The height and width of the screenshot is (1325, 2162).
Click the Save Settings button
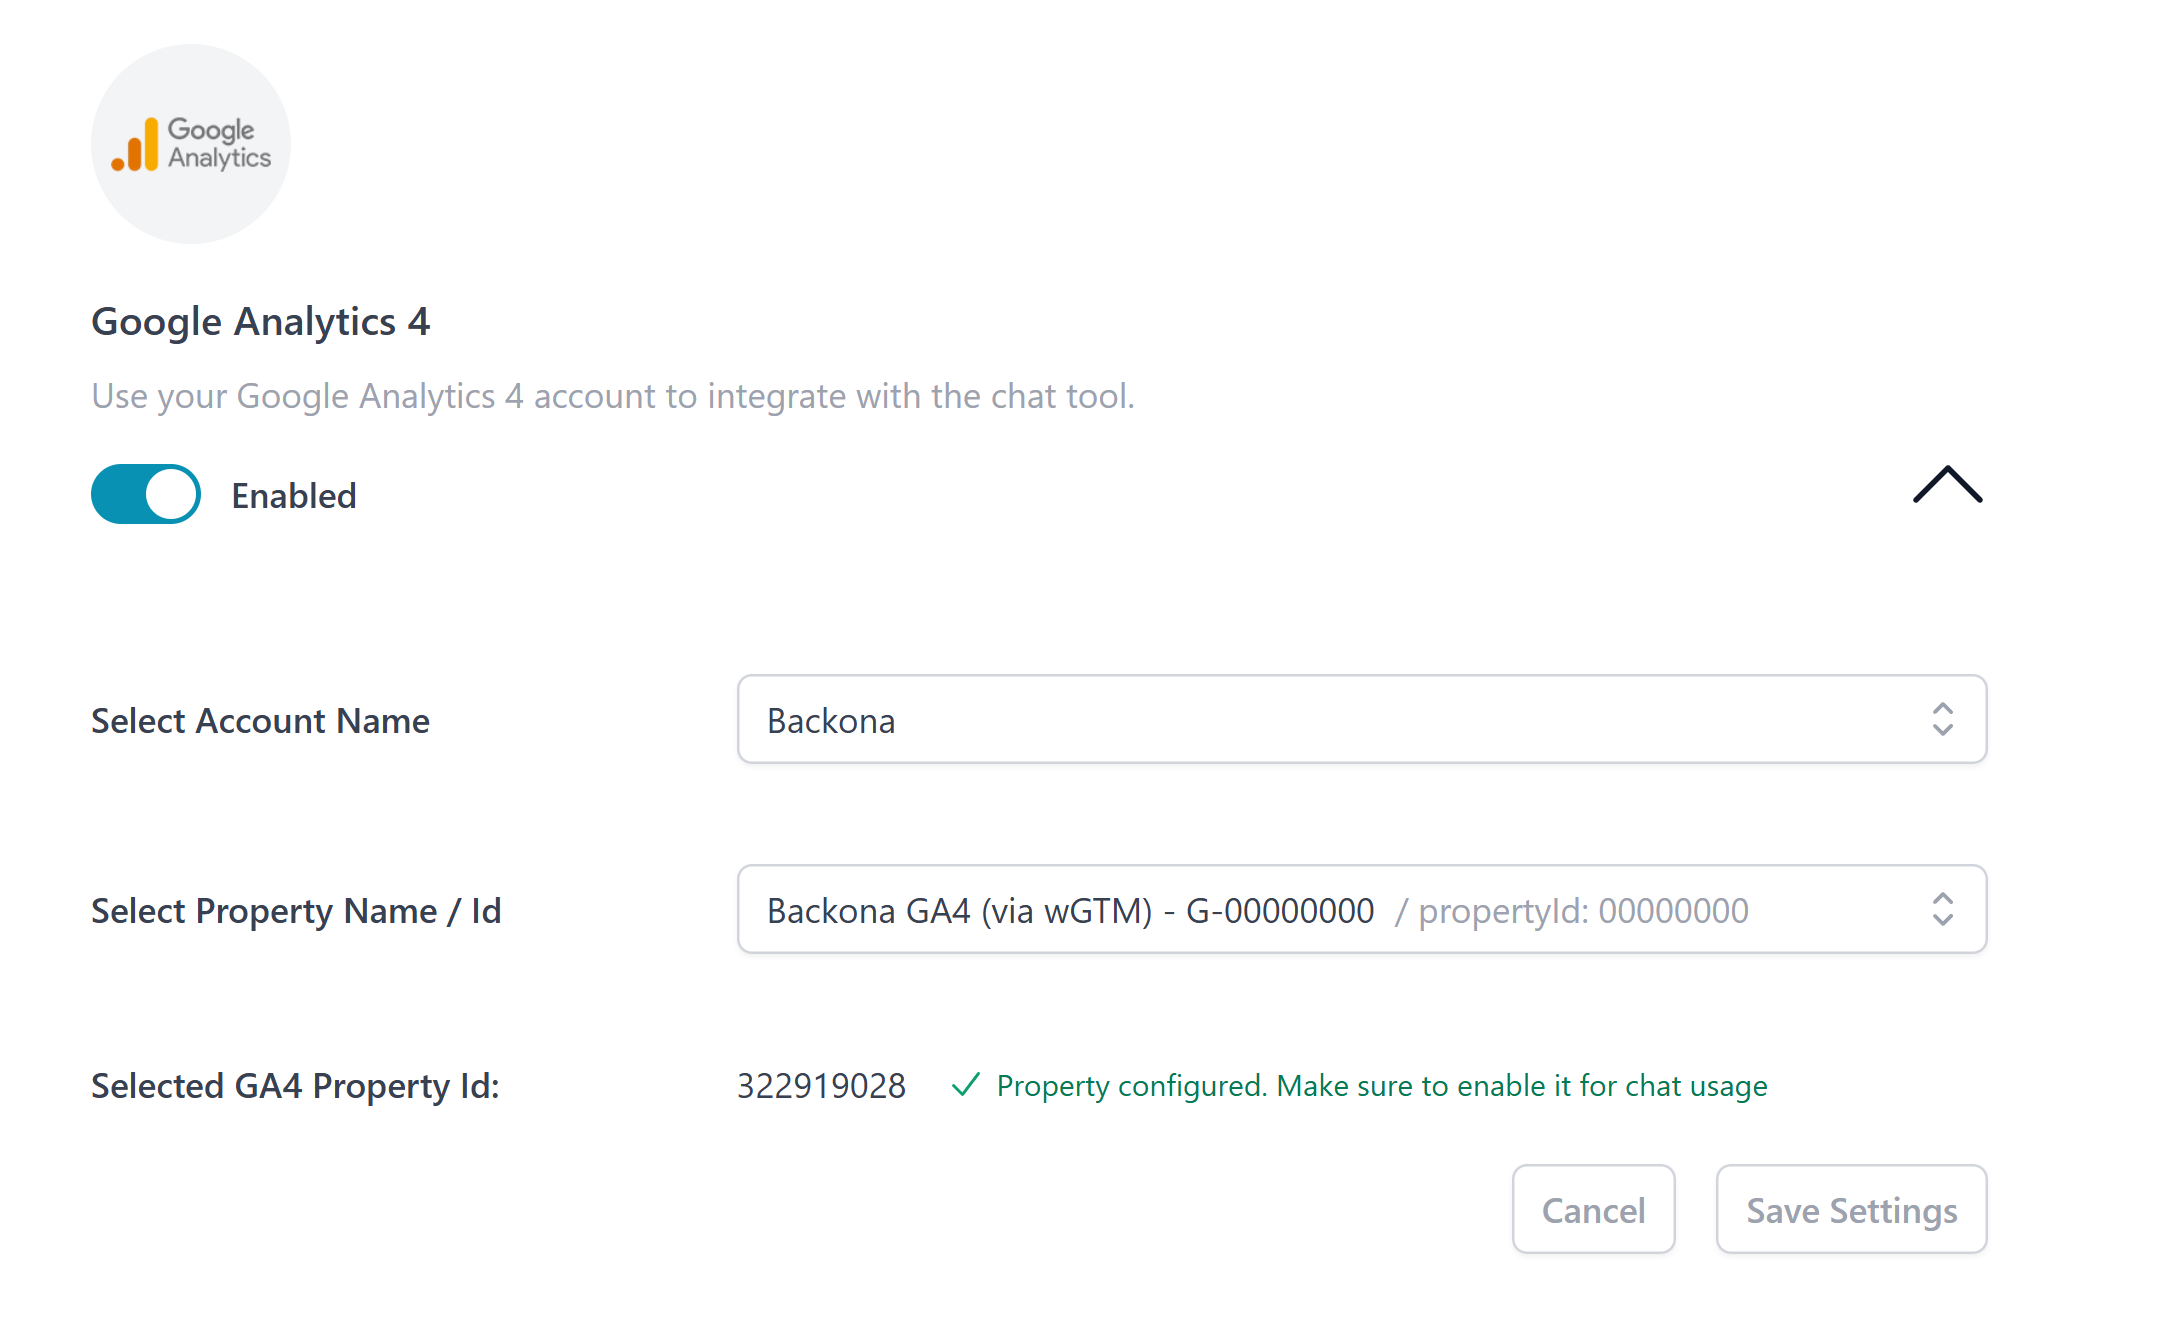point(1851,1209)
